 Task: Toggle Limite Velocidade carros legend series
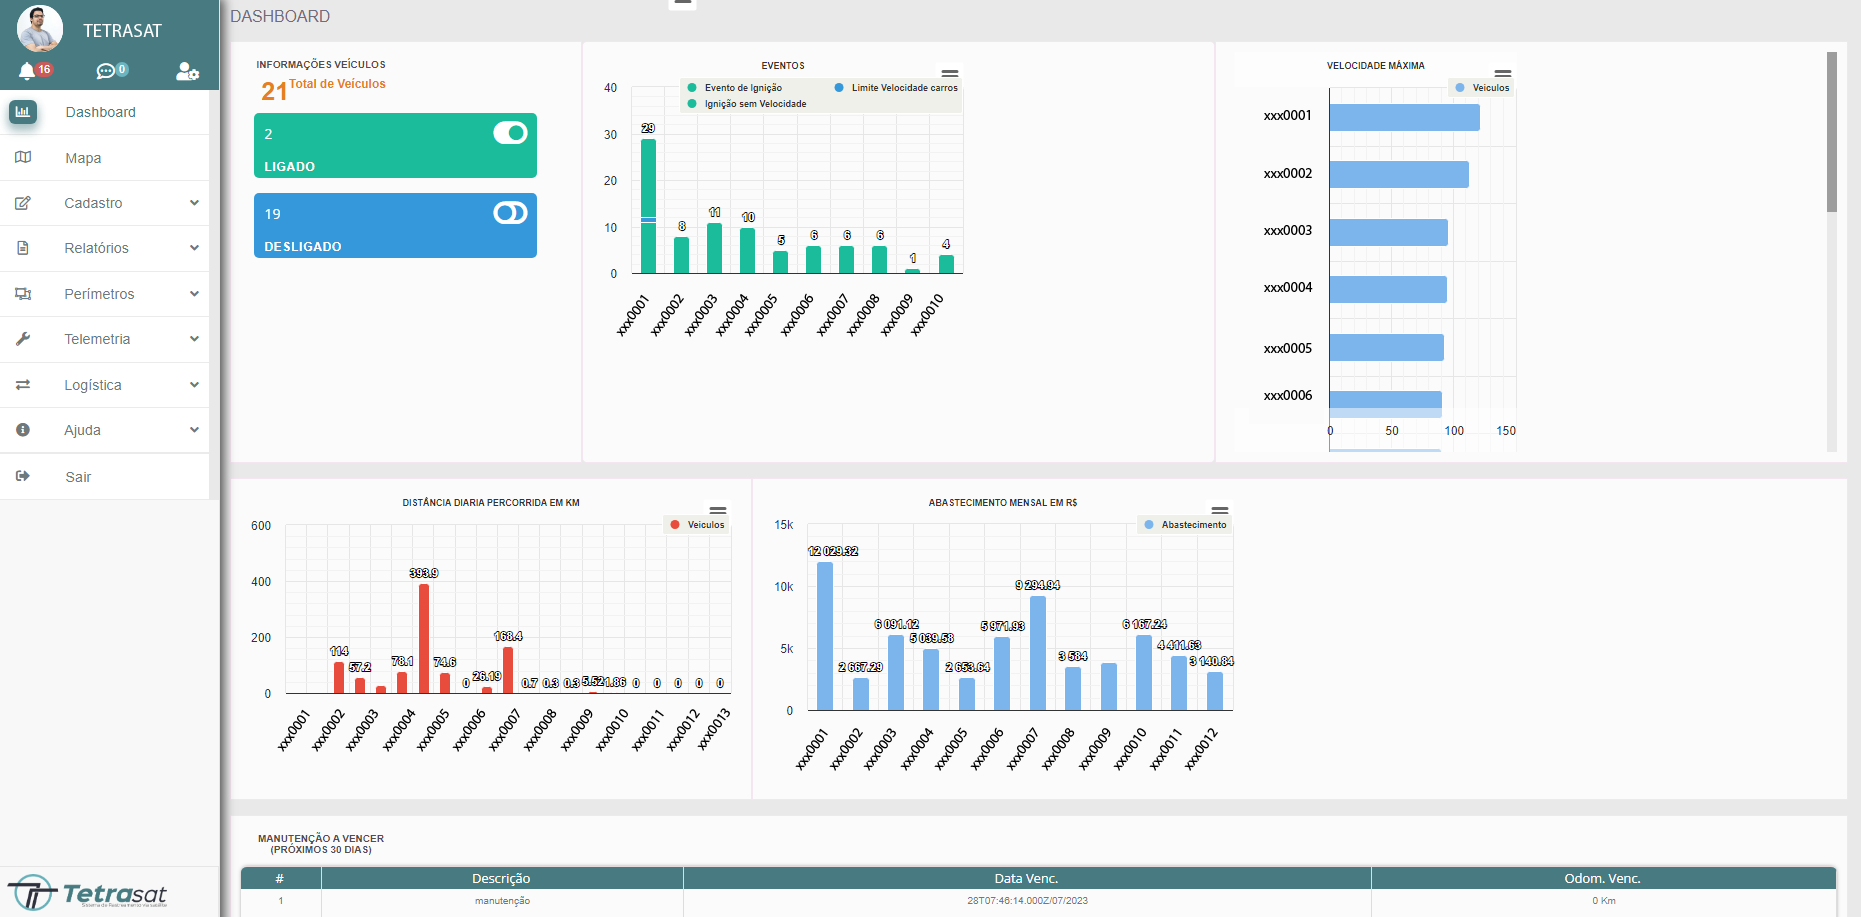896,88
